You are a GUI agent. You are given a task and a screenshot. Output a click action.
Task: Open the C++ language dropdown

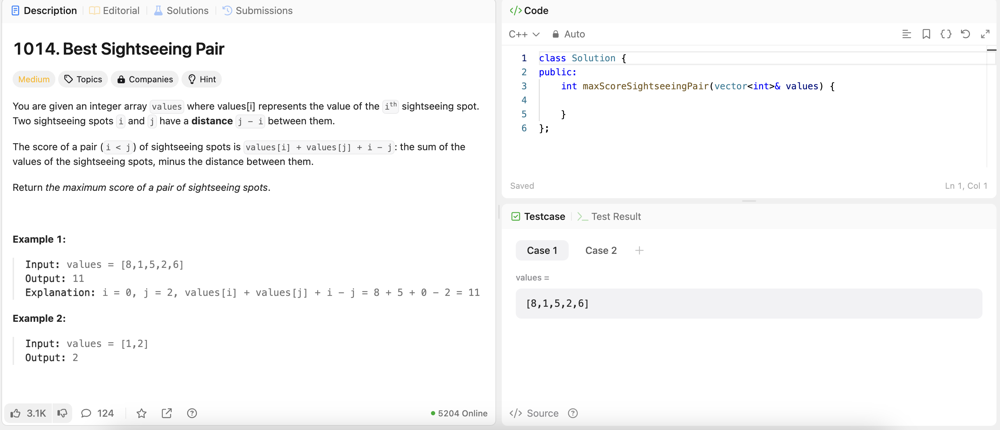tap(524, 34)
